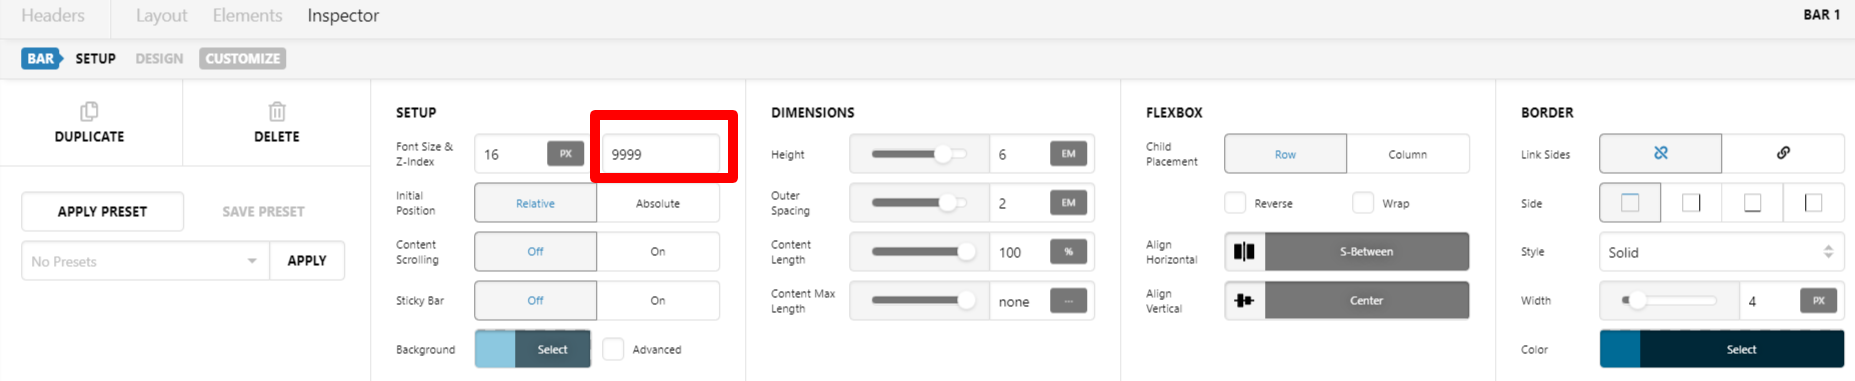Choose the top border side icon
The width and height of the screenshot is (1855, 381).
pyautogui.click(x=1630, y=203)
